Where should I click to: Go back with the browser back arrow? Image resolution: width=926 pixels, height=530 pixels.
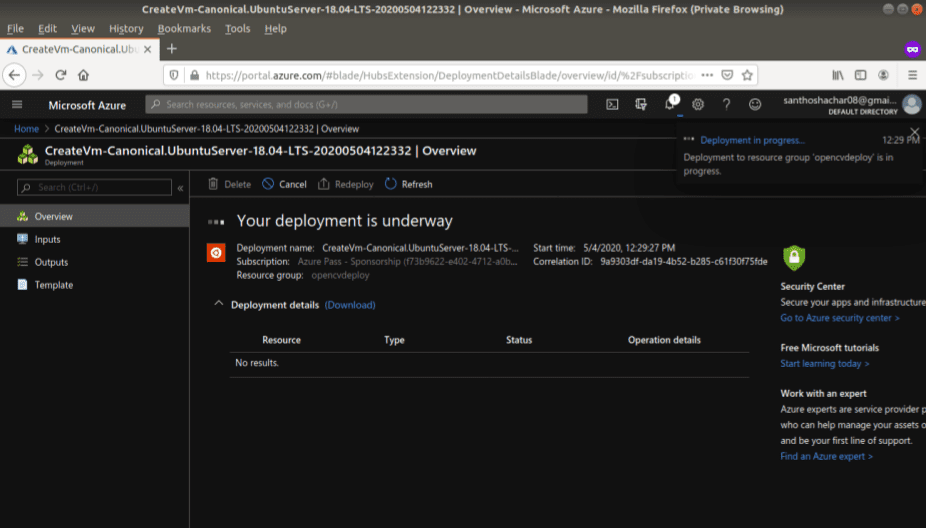pos(14,75)
